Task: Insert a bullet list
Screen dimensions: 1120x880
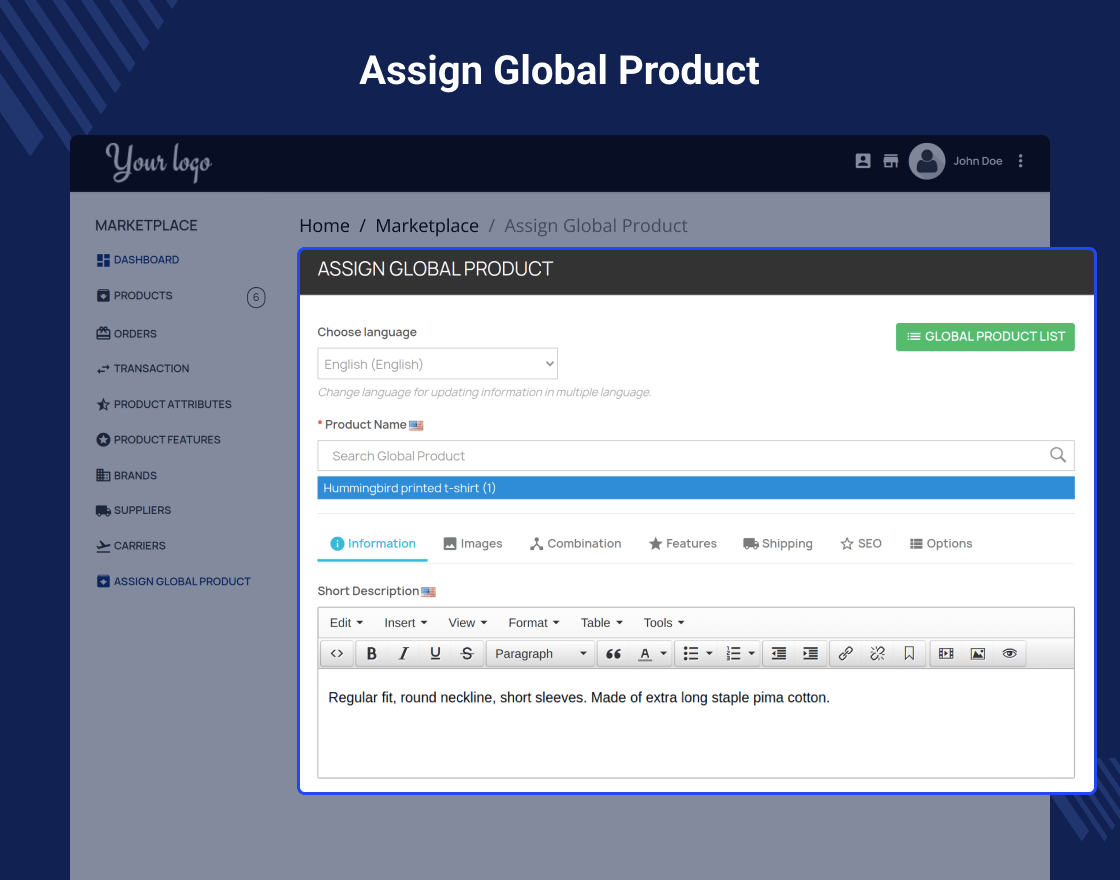Action: tap(691, 654)
